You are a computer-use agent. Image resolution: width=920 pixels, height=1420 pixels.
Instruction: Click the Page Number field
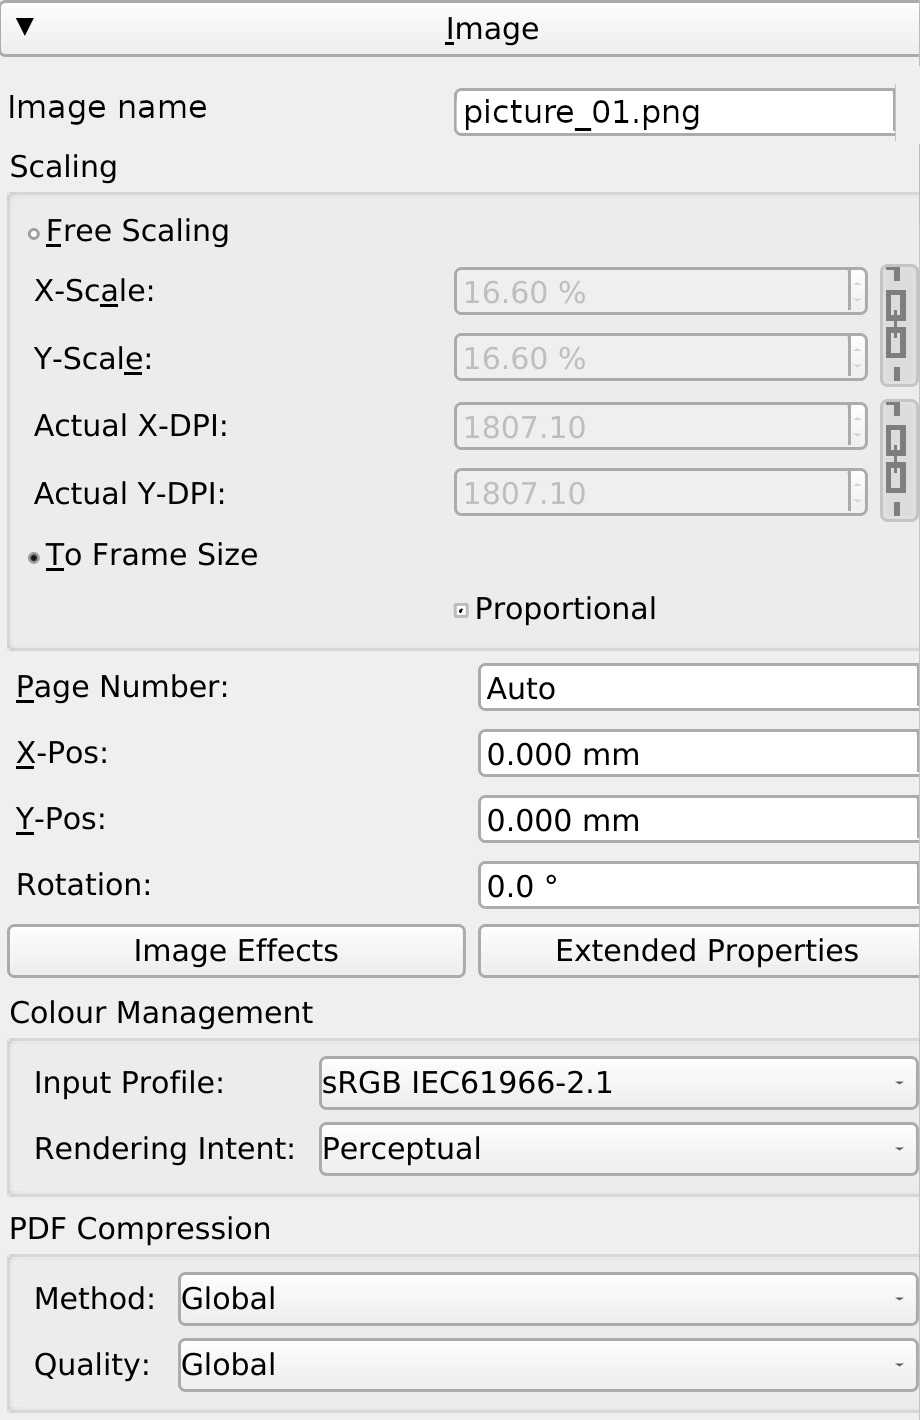(698, 688)
